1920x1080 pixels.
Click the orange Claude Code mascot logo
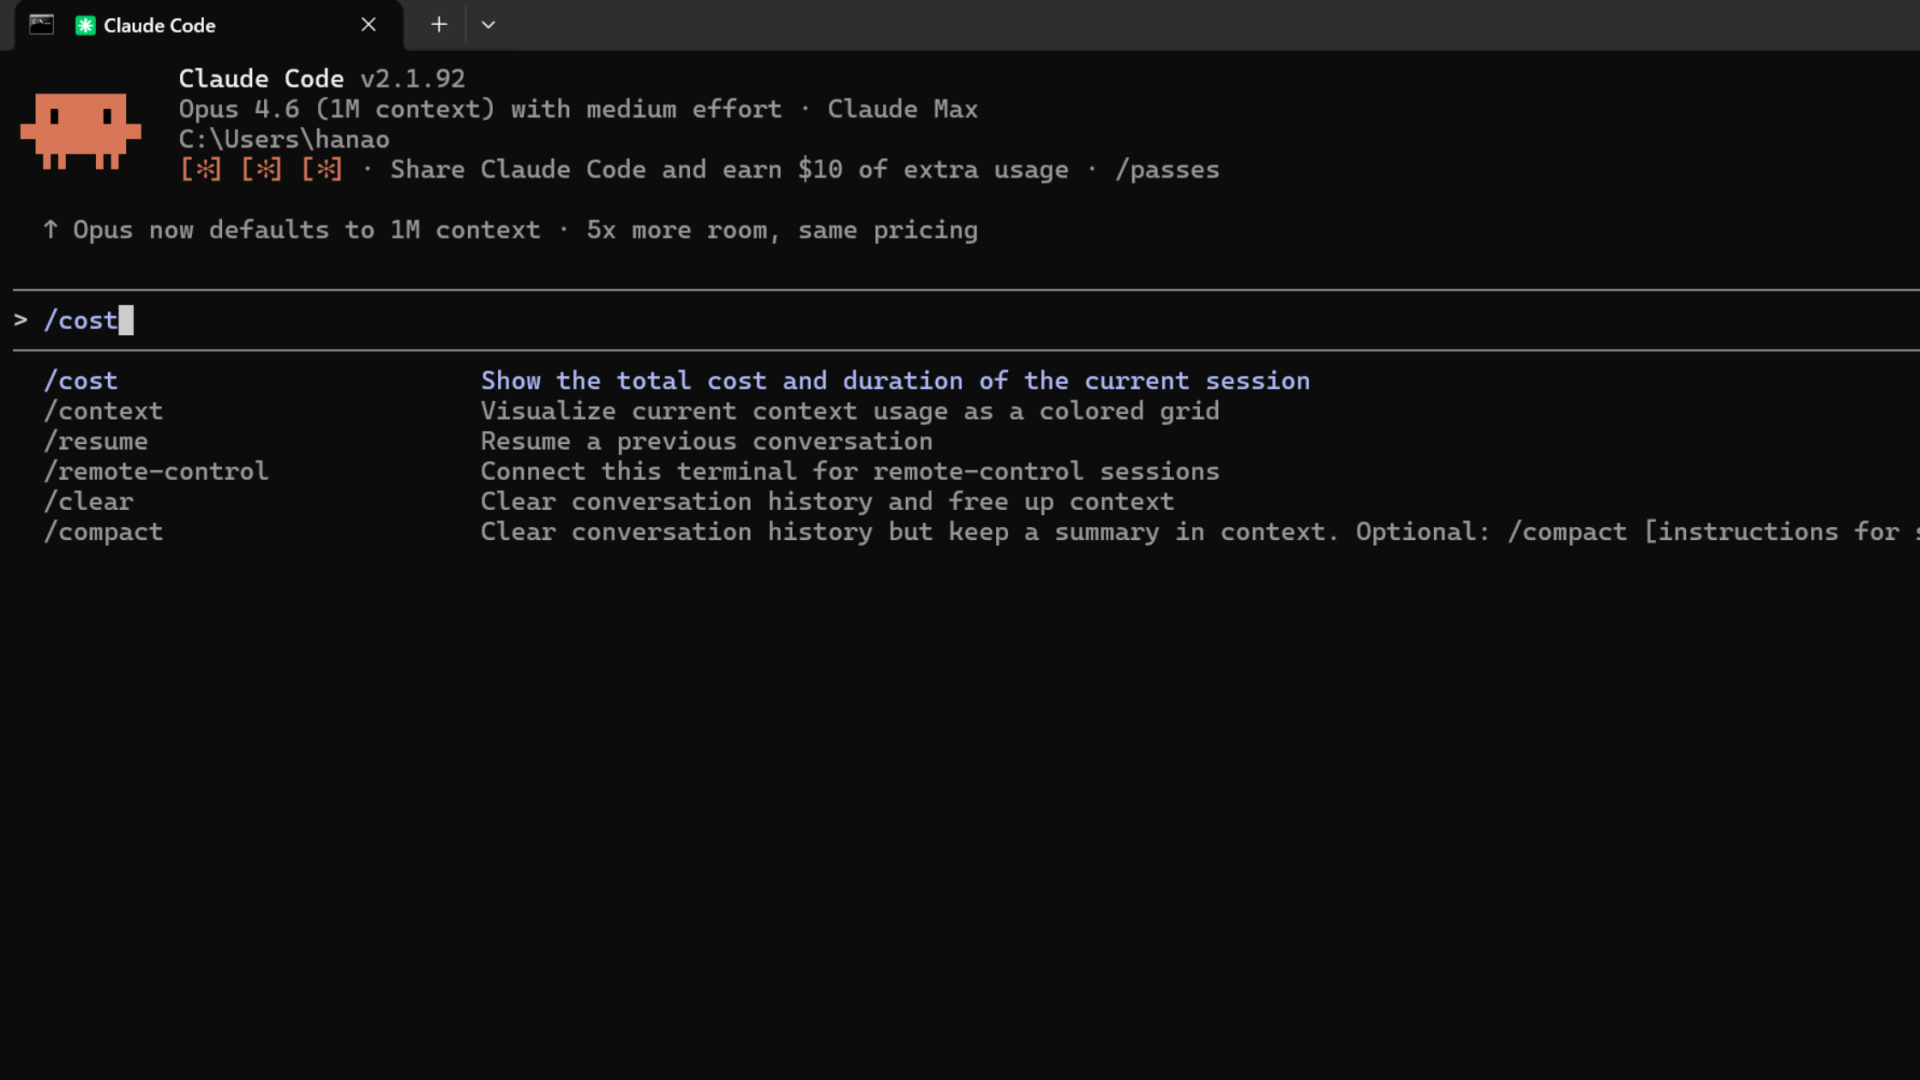click(x=80, y=131)
